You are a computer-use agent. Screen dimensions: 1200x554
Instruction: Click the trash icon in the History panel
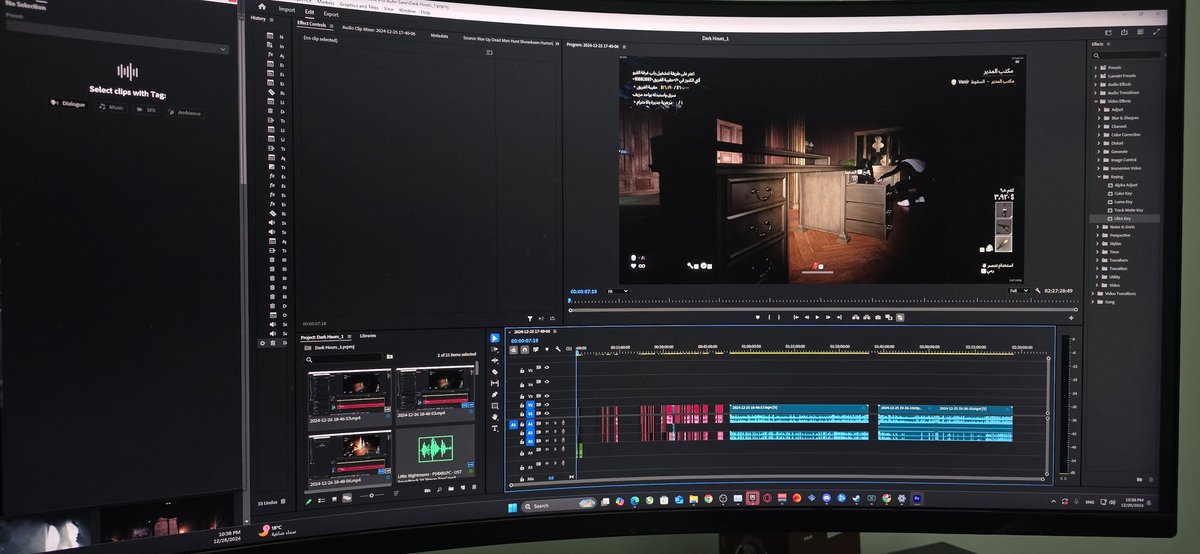coord(283,501)
